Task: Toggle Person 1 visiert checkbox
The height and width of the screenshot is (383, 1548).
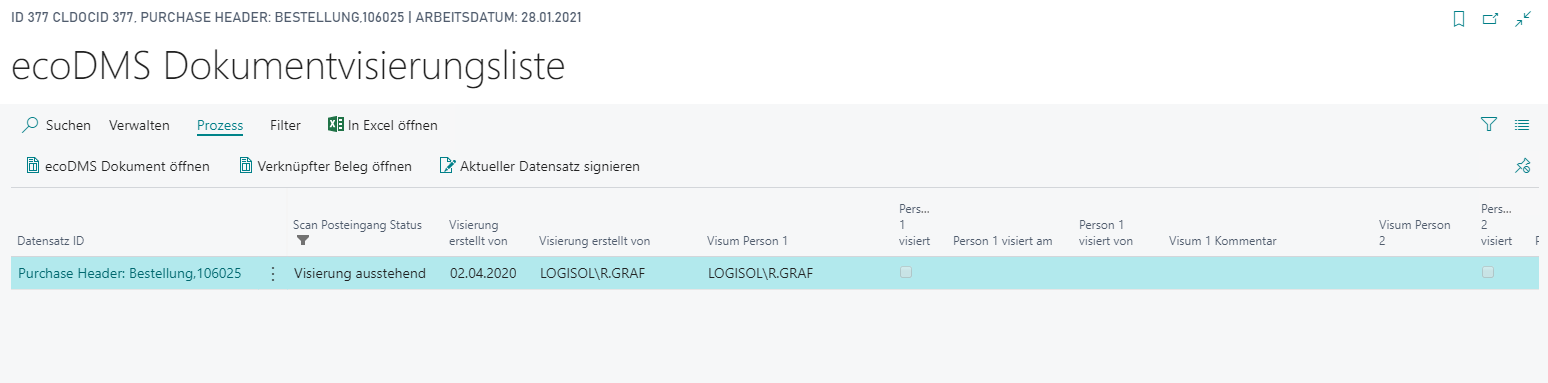Action: click(906, 272)
